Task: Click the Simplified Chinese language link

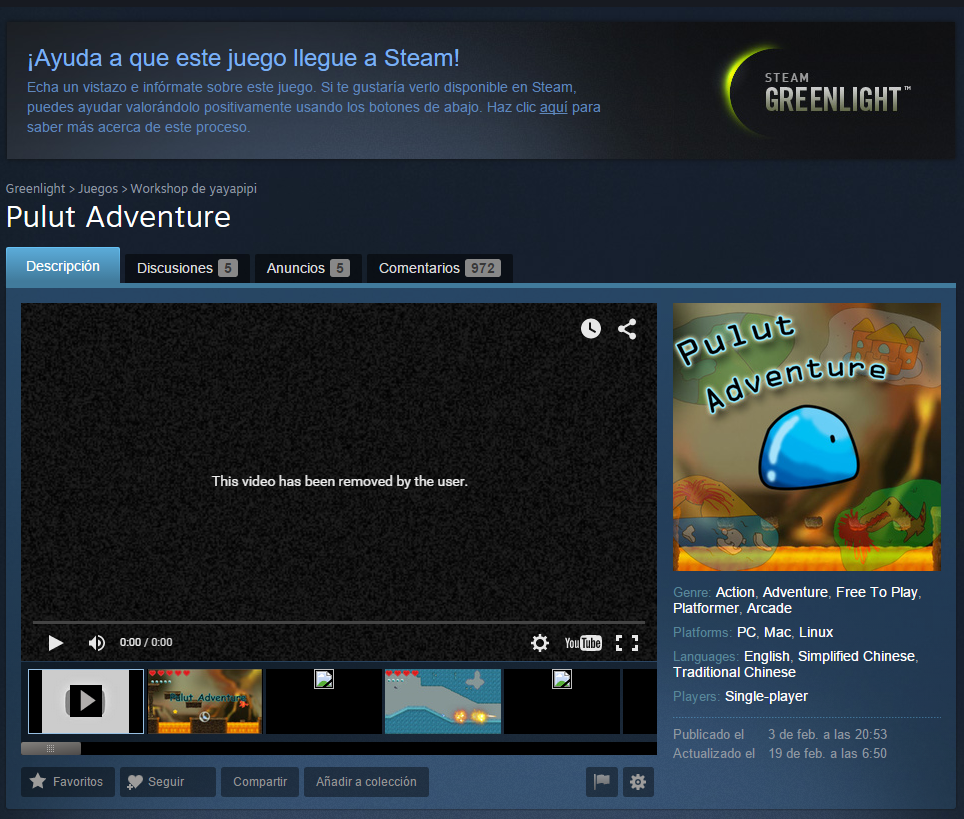Action: [x=857, y=656]
